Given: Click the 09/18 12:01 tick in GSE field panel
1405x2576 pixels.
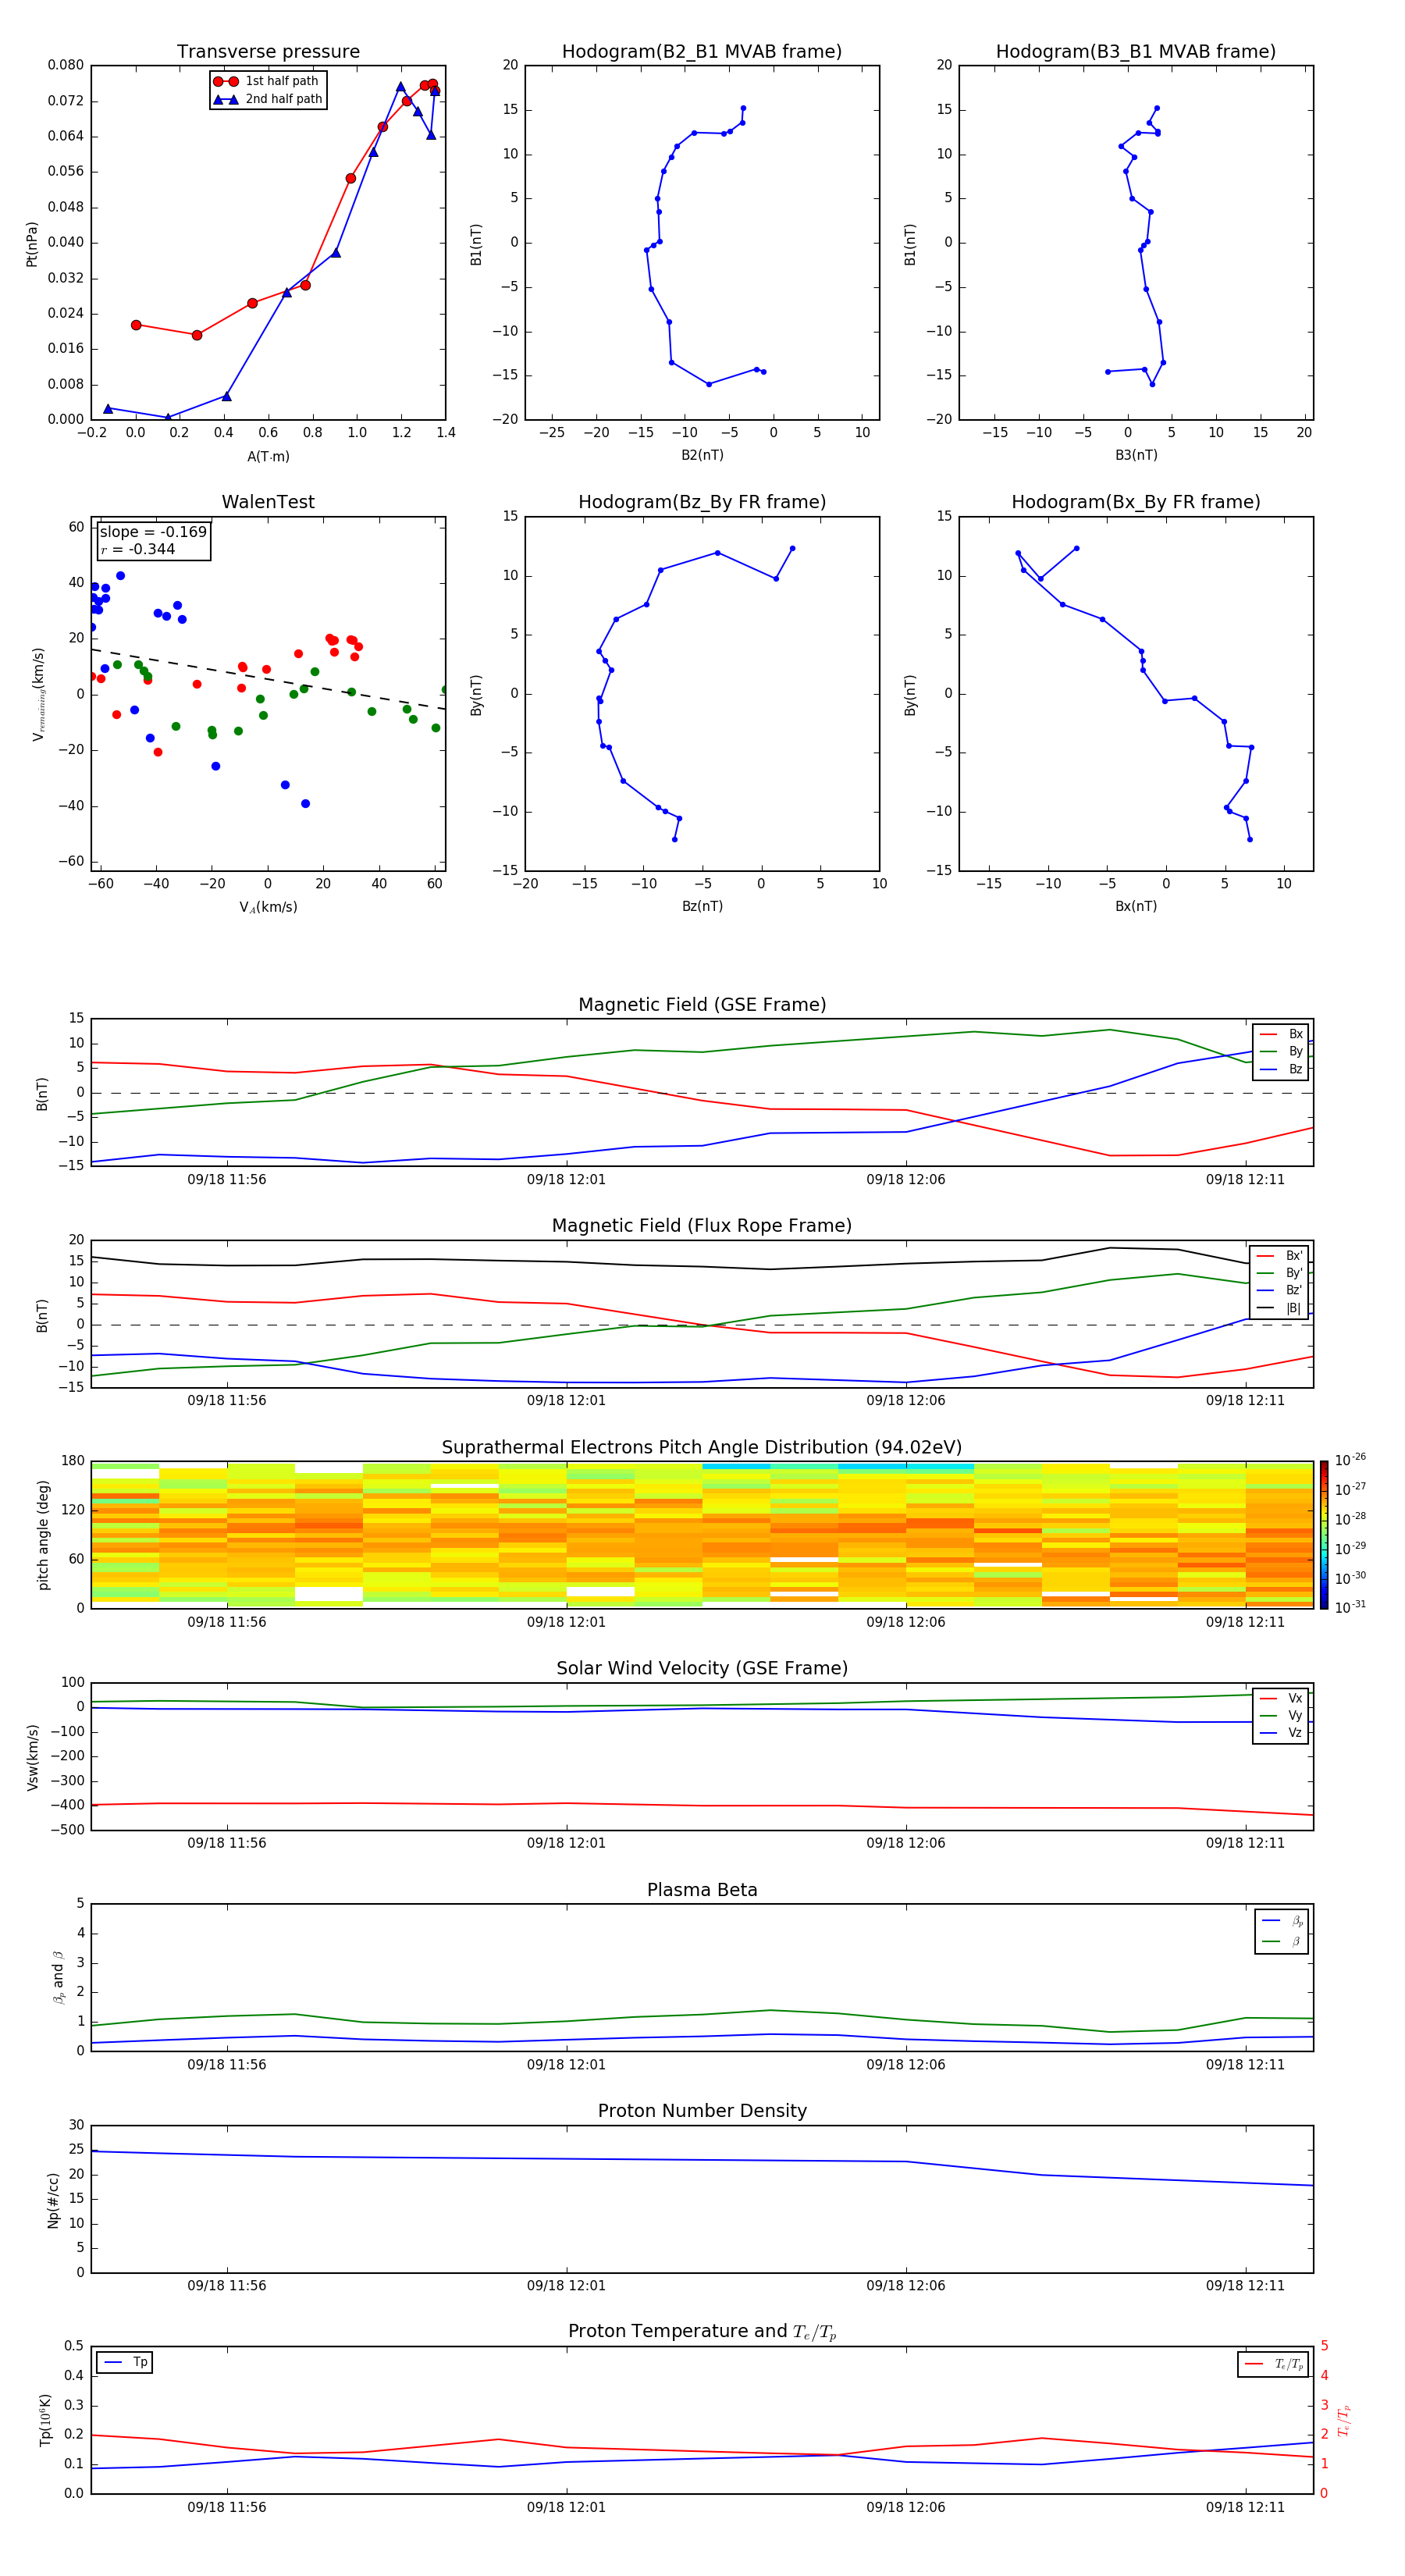Looking at the screenshot, I should [x=566, y=1180].
